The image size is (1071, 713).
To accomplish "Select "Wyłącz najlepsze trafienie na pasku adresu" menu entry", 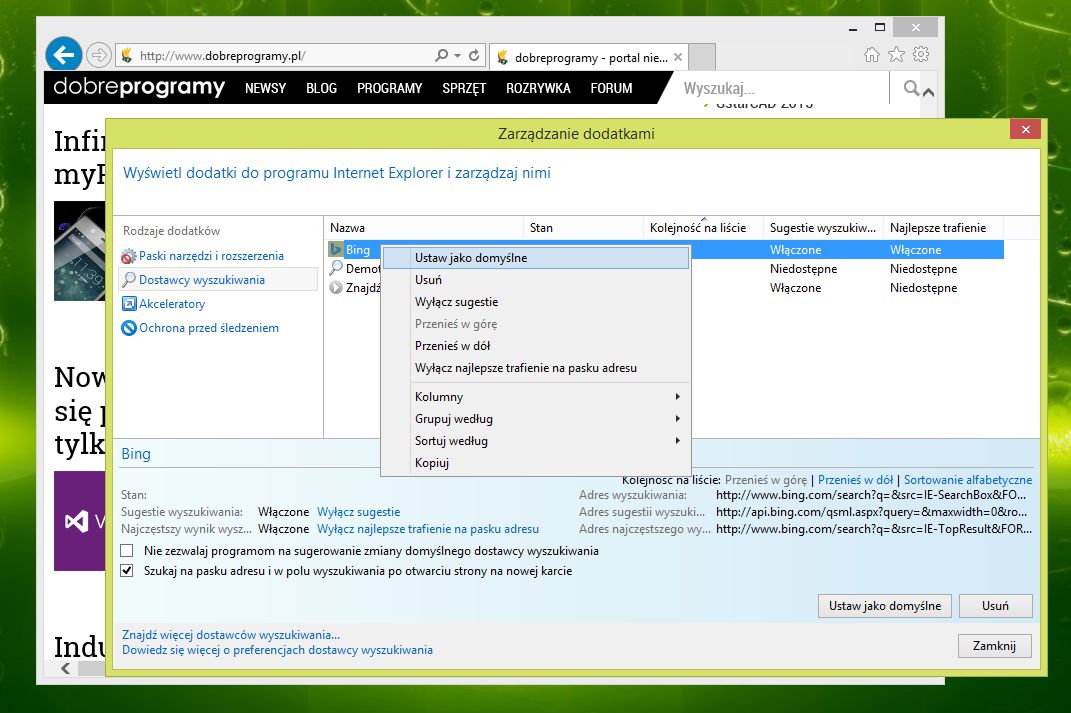I will point(536,367).
